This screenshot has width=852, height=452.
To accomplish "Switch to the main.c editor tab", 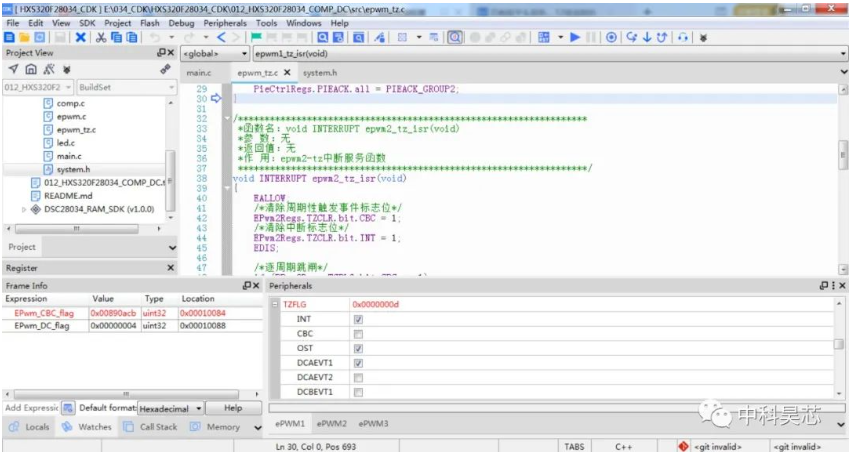I will coord(199,73).
